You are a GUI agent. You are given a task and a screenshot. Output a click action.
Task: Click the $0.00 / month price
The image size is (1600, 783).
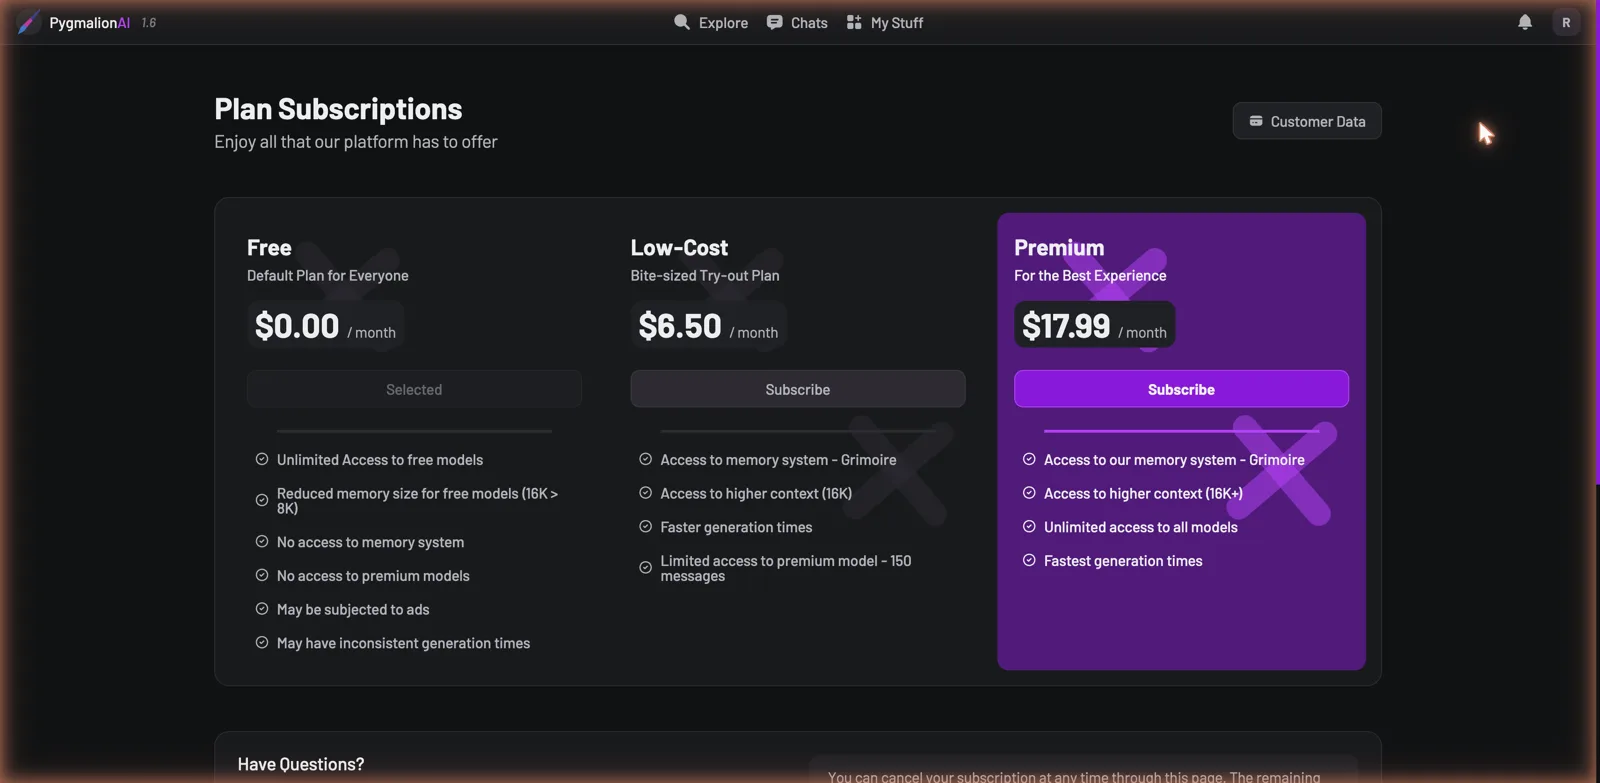coord(325,326)
